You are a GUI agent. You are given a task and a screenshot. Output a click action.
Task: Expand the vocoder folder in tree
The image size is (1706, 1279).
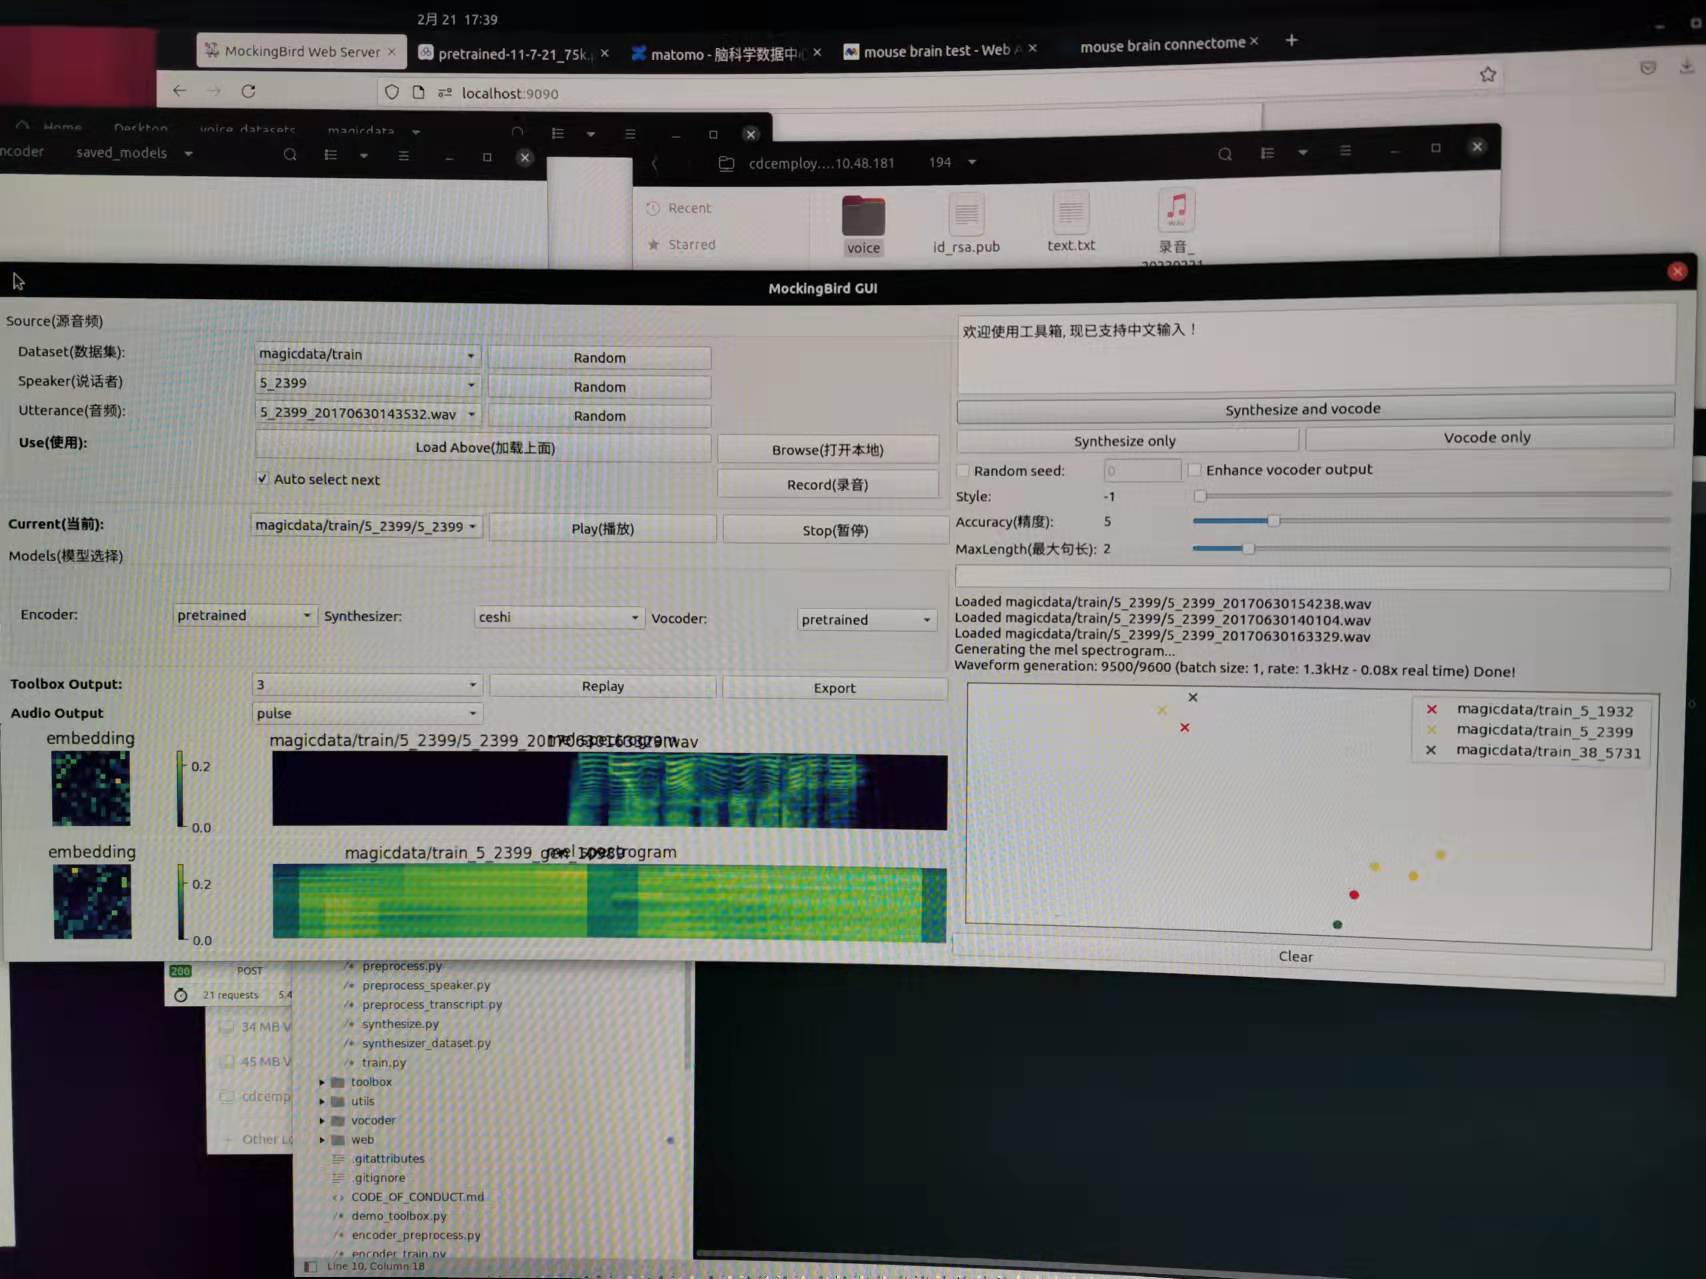tap(322, 1121)
